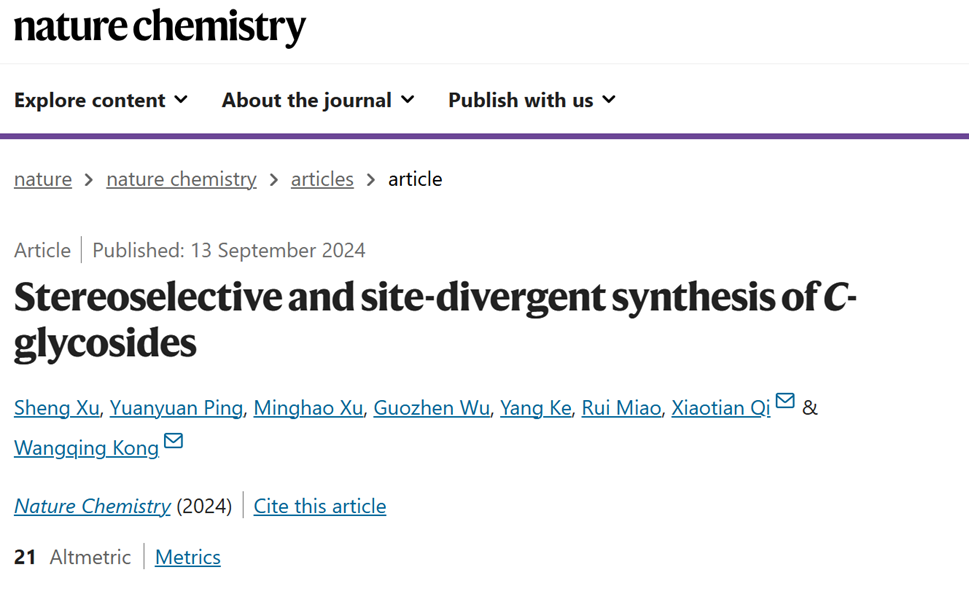The width and height of the screenshot is (969, 602).
Task: Open the Nature Chemistry journal citation link
Action: (x=92, y=506)
